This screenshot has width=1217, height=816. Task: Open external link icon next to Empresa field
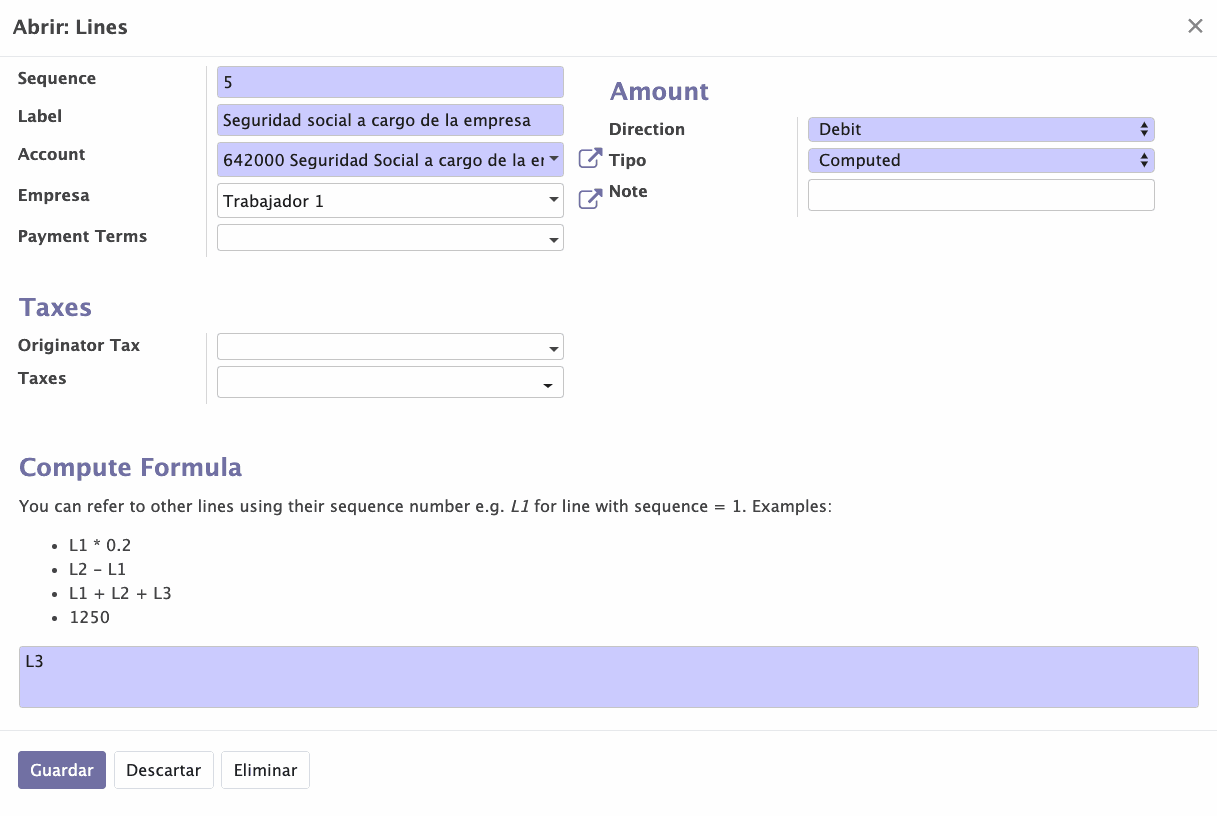tap(591, 199)
